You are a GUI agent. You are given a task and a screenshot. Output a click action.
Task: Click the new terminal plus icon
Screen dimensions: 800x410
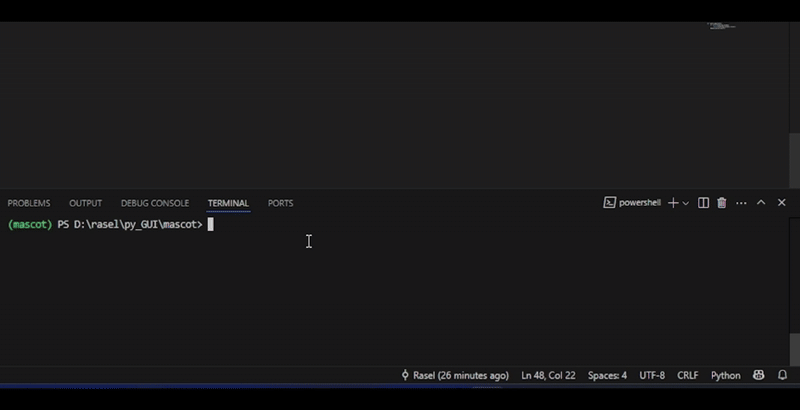pyautogui.click(x=673, y=203)
